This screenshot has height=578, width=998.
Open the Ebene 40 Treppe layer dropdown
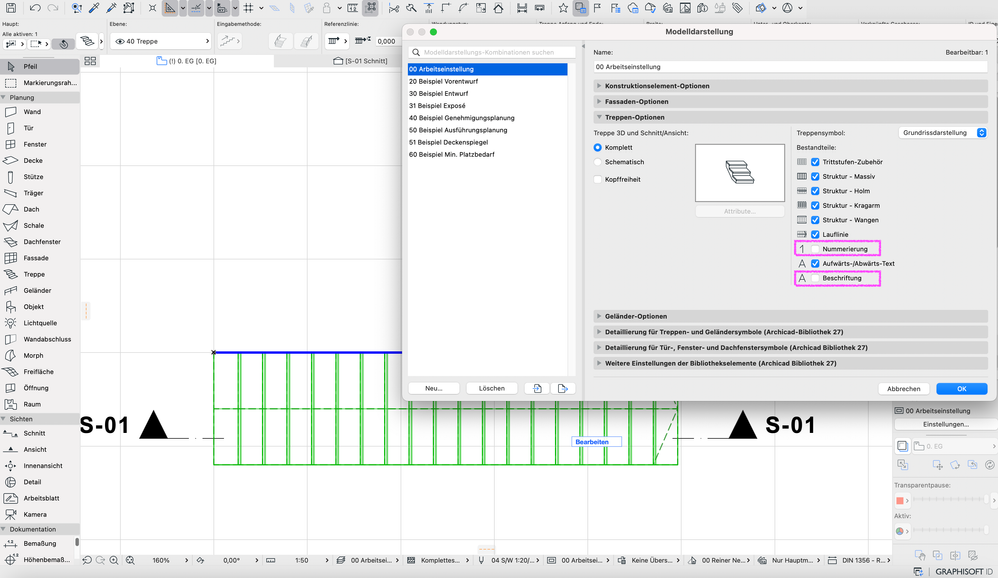161,41
